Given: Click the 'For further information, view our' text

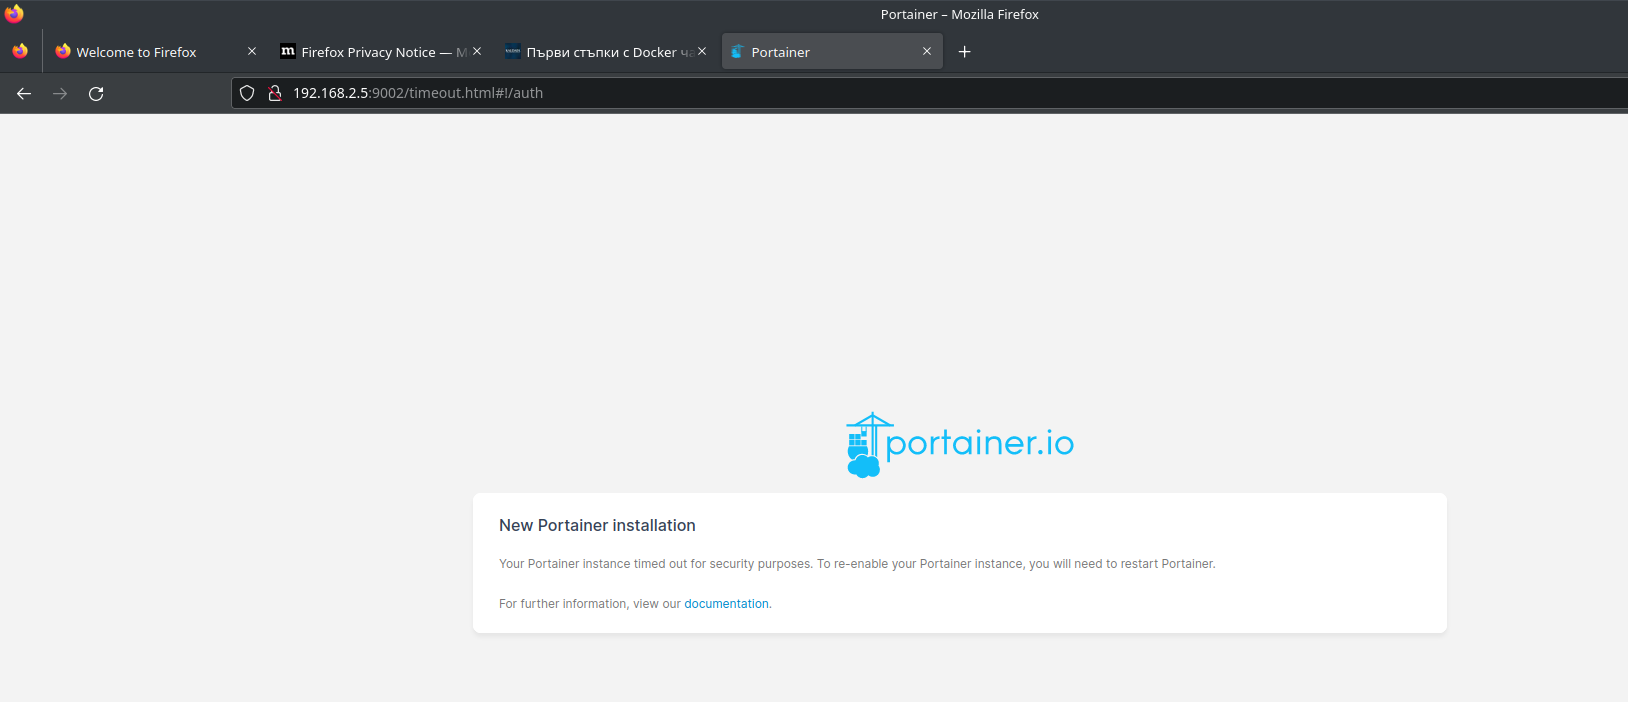Looking at the screenshot, I should [590, 604].
